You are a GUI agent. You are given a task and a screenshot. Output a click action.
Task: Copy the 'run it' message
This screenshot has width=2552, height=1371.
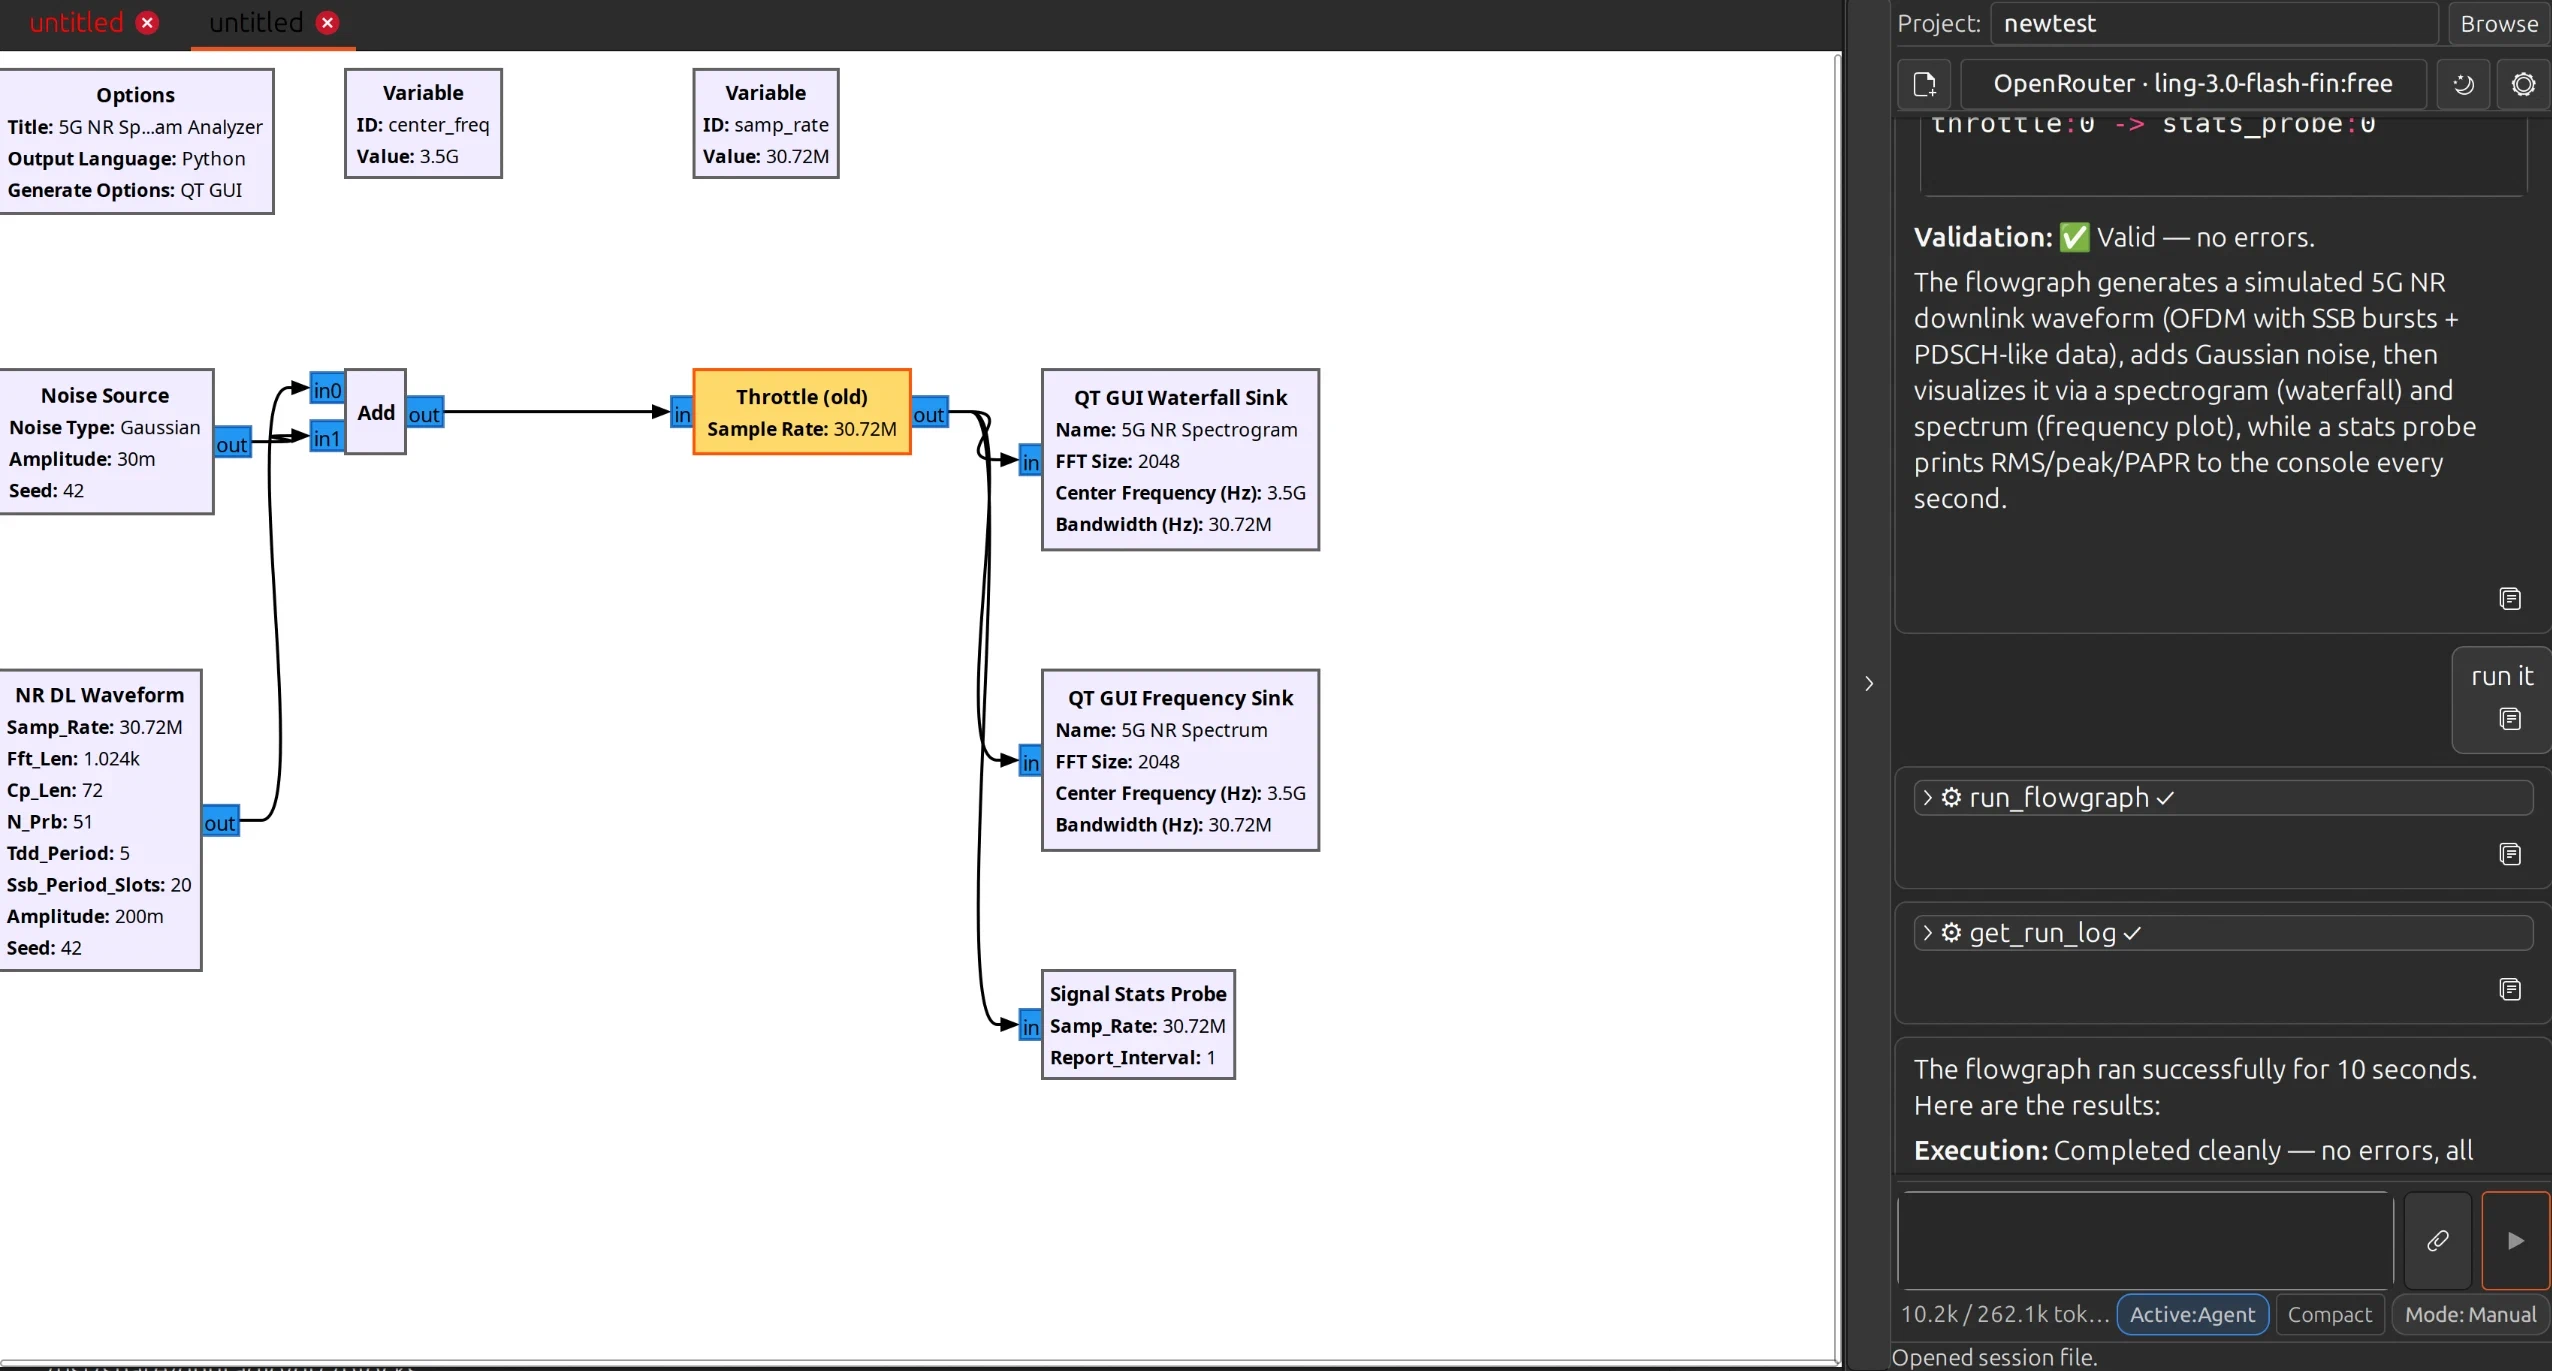pos(2509,719)
